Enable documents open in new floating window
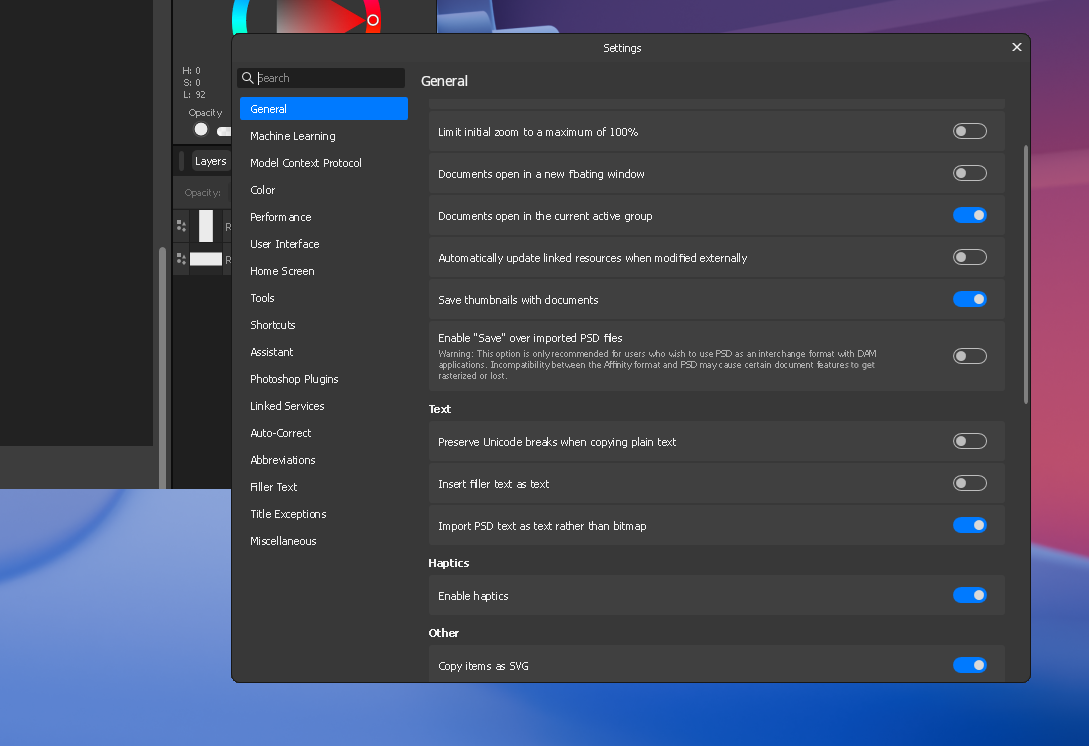The height and width of the screenshot is (746, 1089). click(970, 174)
